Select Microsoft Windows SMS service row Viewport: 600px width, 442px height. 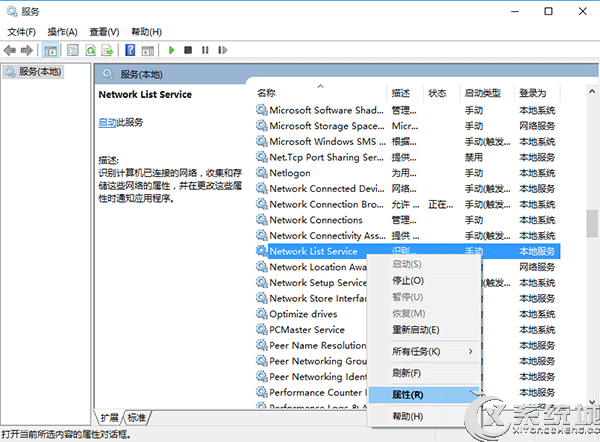click(407, 141)
